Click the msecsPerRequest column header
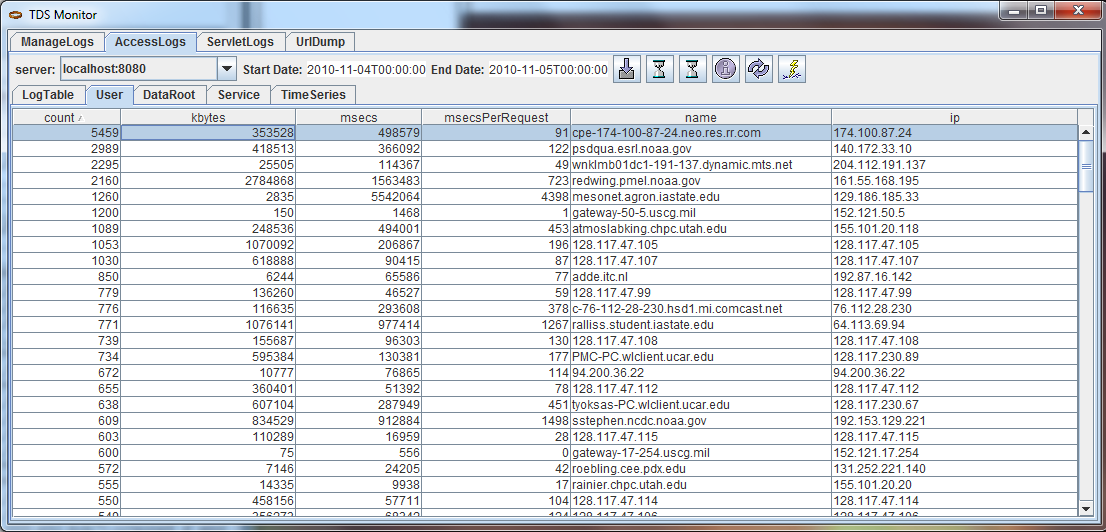The image size is (1106, 532). pos(496,118)
